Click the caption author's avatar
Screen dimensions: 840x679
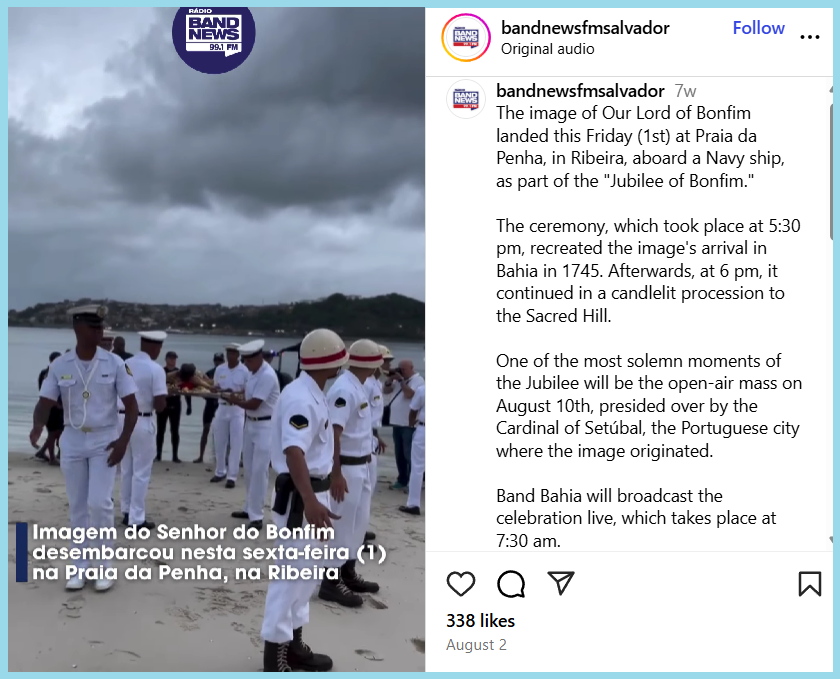tap(466, 99)
